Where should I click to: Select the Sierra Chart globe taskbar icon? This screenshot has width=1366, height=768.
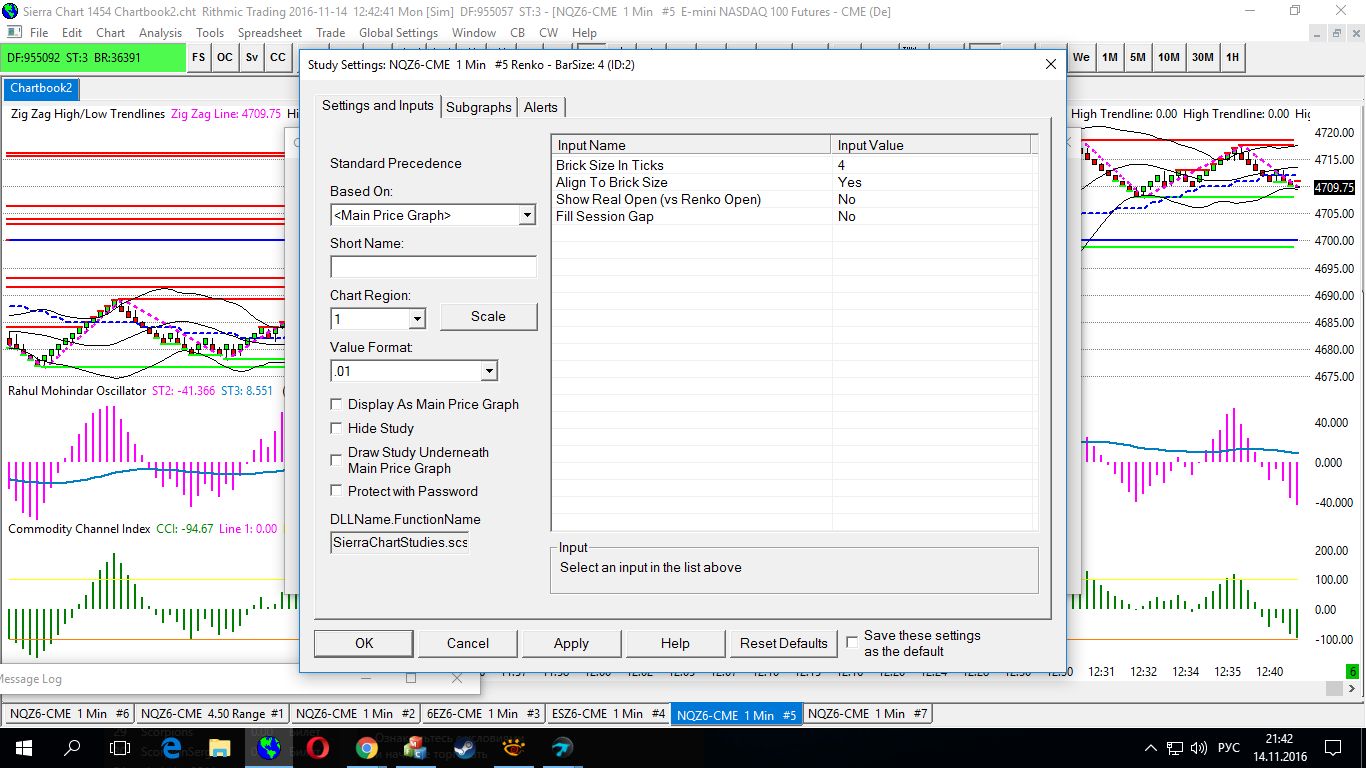coord(268,748)
